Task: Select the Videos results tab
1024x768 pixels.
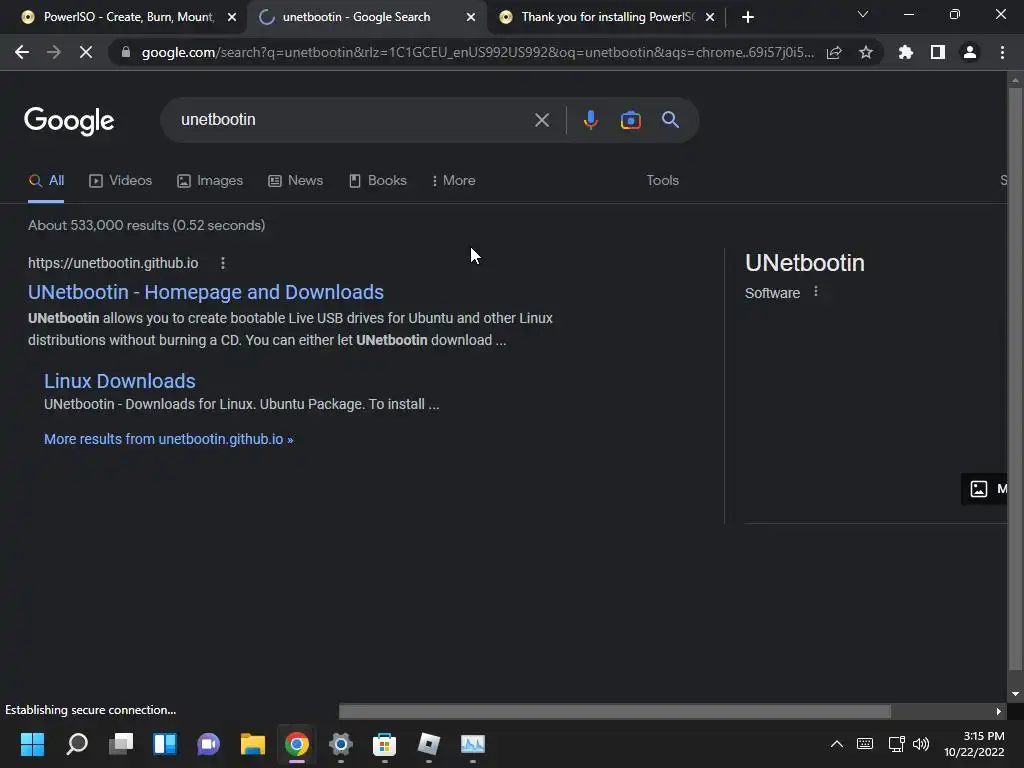Action: [x=121, y=180]
